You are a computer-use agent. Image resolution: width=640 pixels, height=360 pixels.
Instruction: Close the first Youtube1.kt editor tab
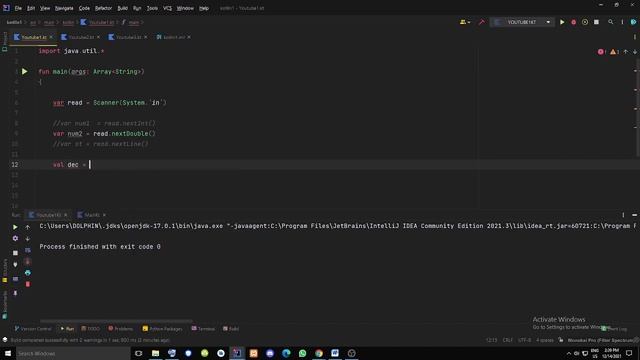[51, 37]
